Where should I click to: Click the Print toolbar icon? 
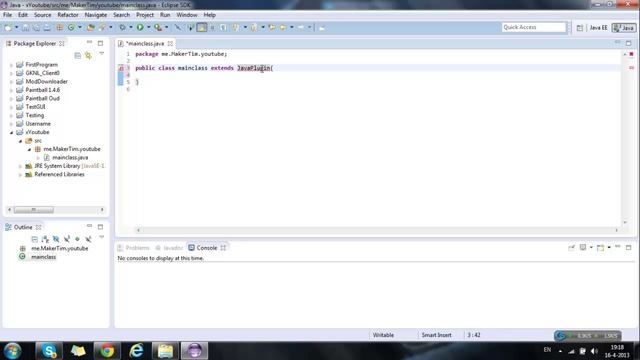[47, 27]
